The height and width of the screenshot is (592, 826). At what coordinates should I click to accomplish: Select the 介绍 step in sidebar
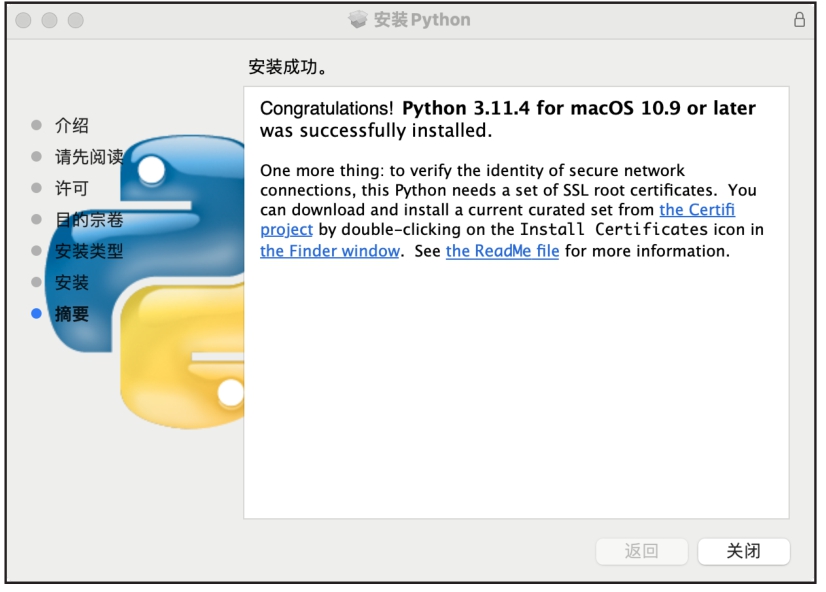[x=71, y=125]
